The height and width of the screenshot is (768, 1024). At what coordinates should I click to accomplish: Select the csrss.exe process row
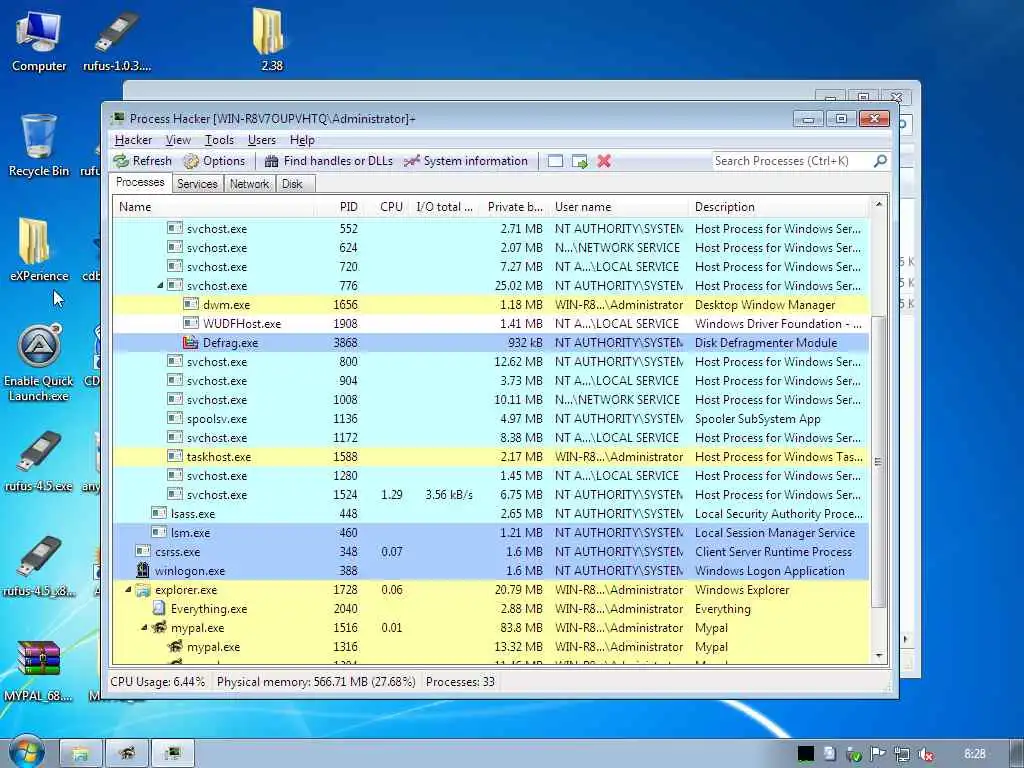pyautogui.click(x=491, y=551)
